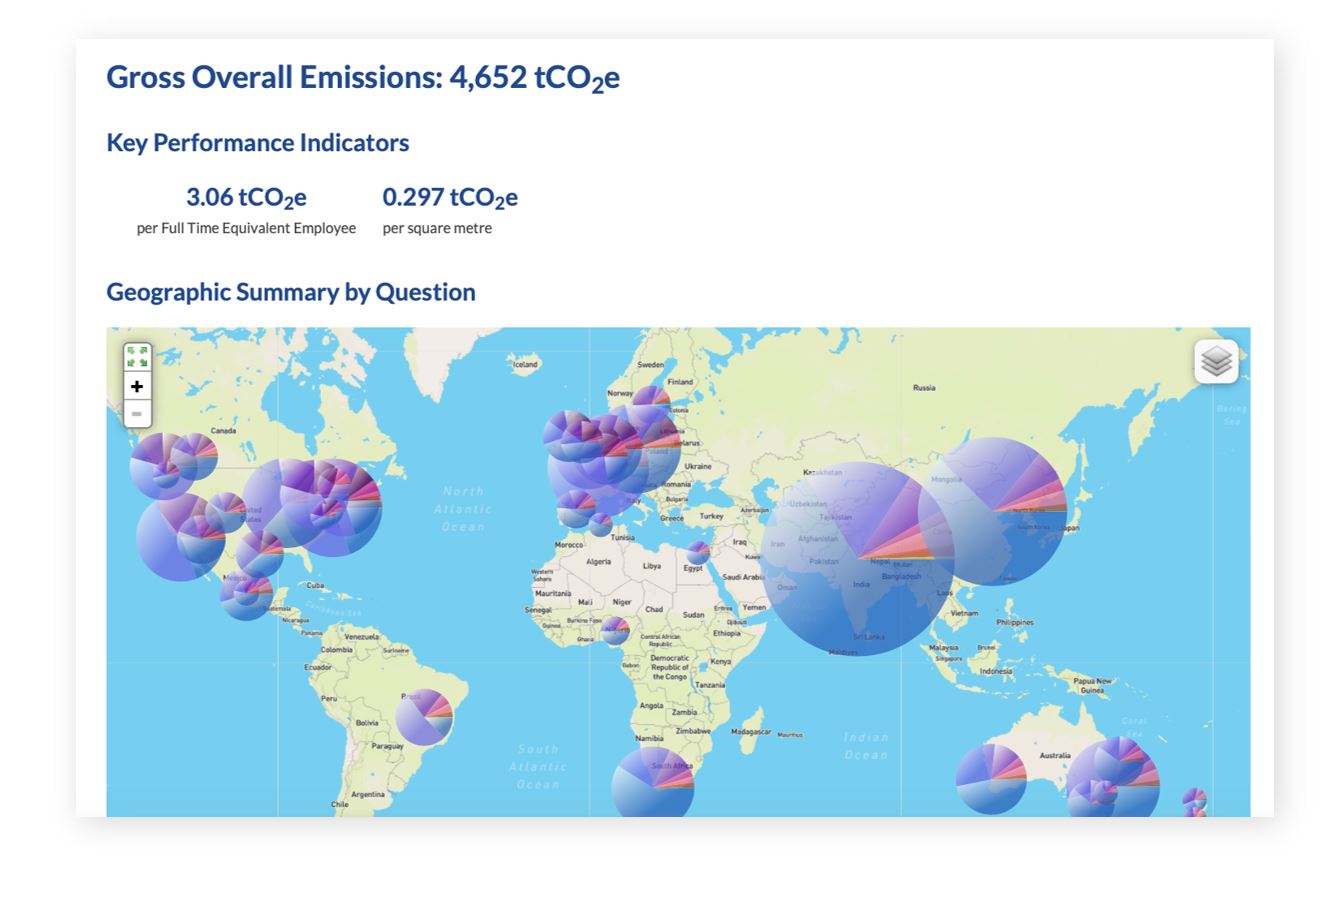Select the small pie chart near Egypt
1326x909 pixels.
(x=698, y=553)
